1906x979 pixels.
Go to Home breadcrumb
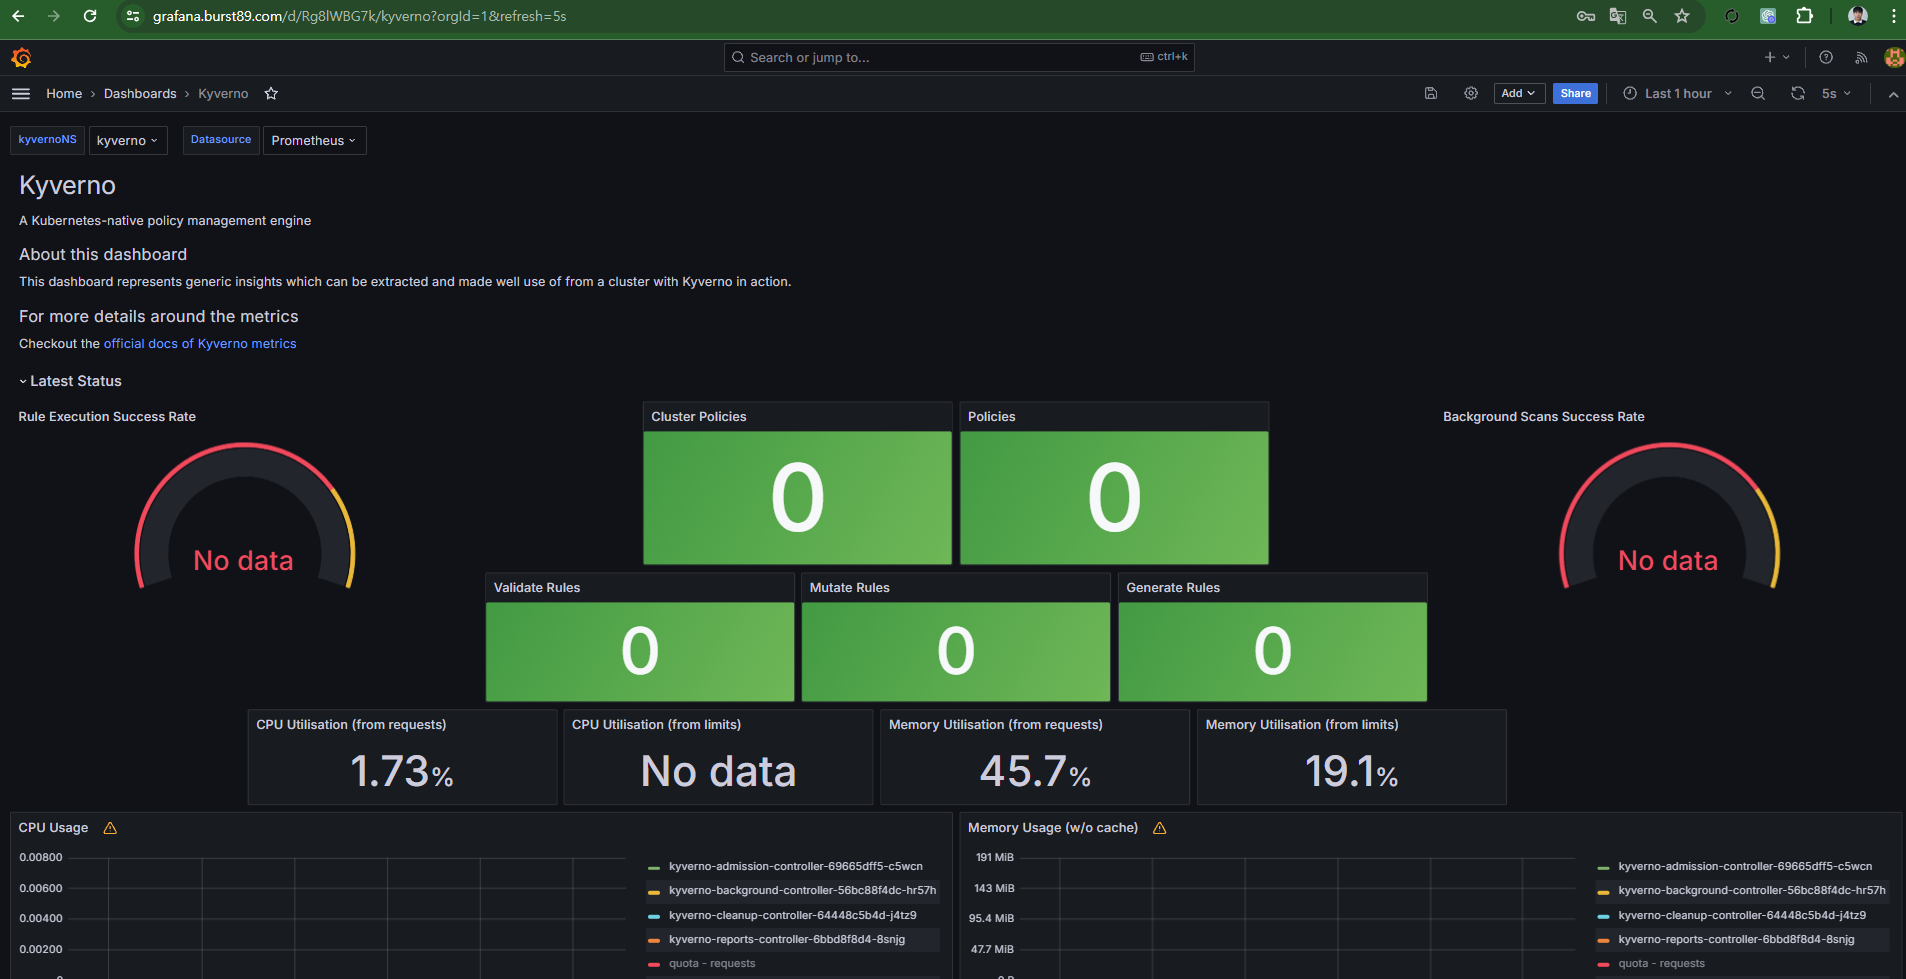click(64, 94)
